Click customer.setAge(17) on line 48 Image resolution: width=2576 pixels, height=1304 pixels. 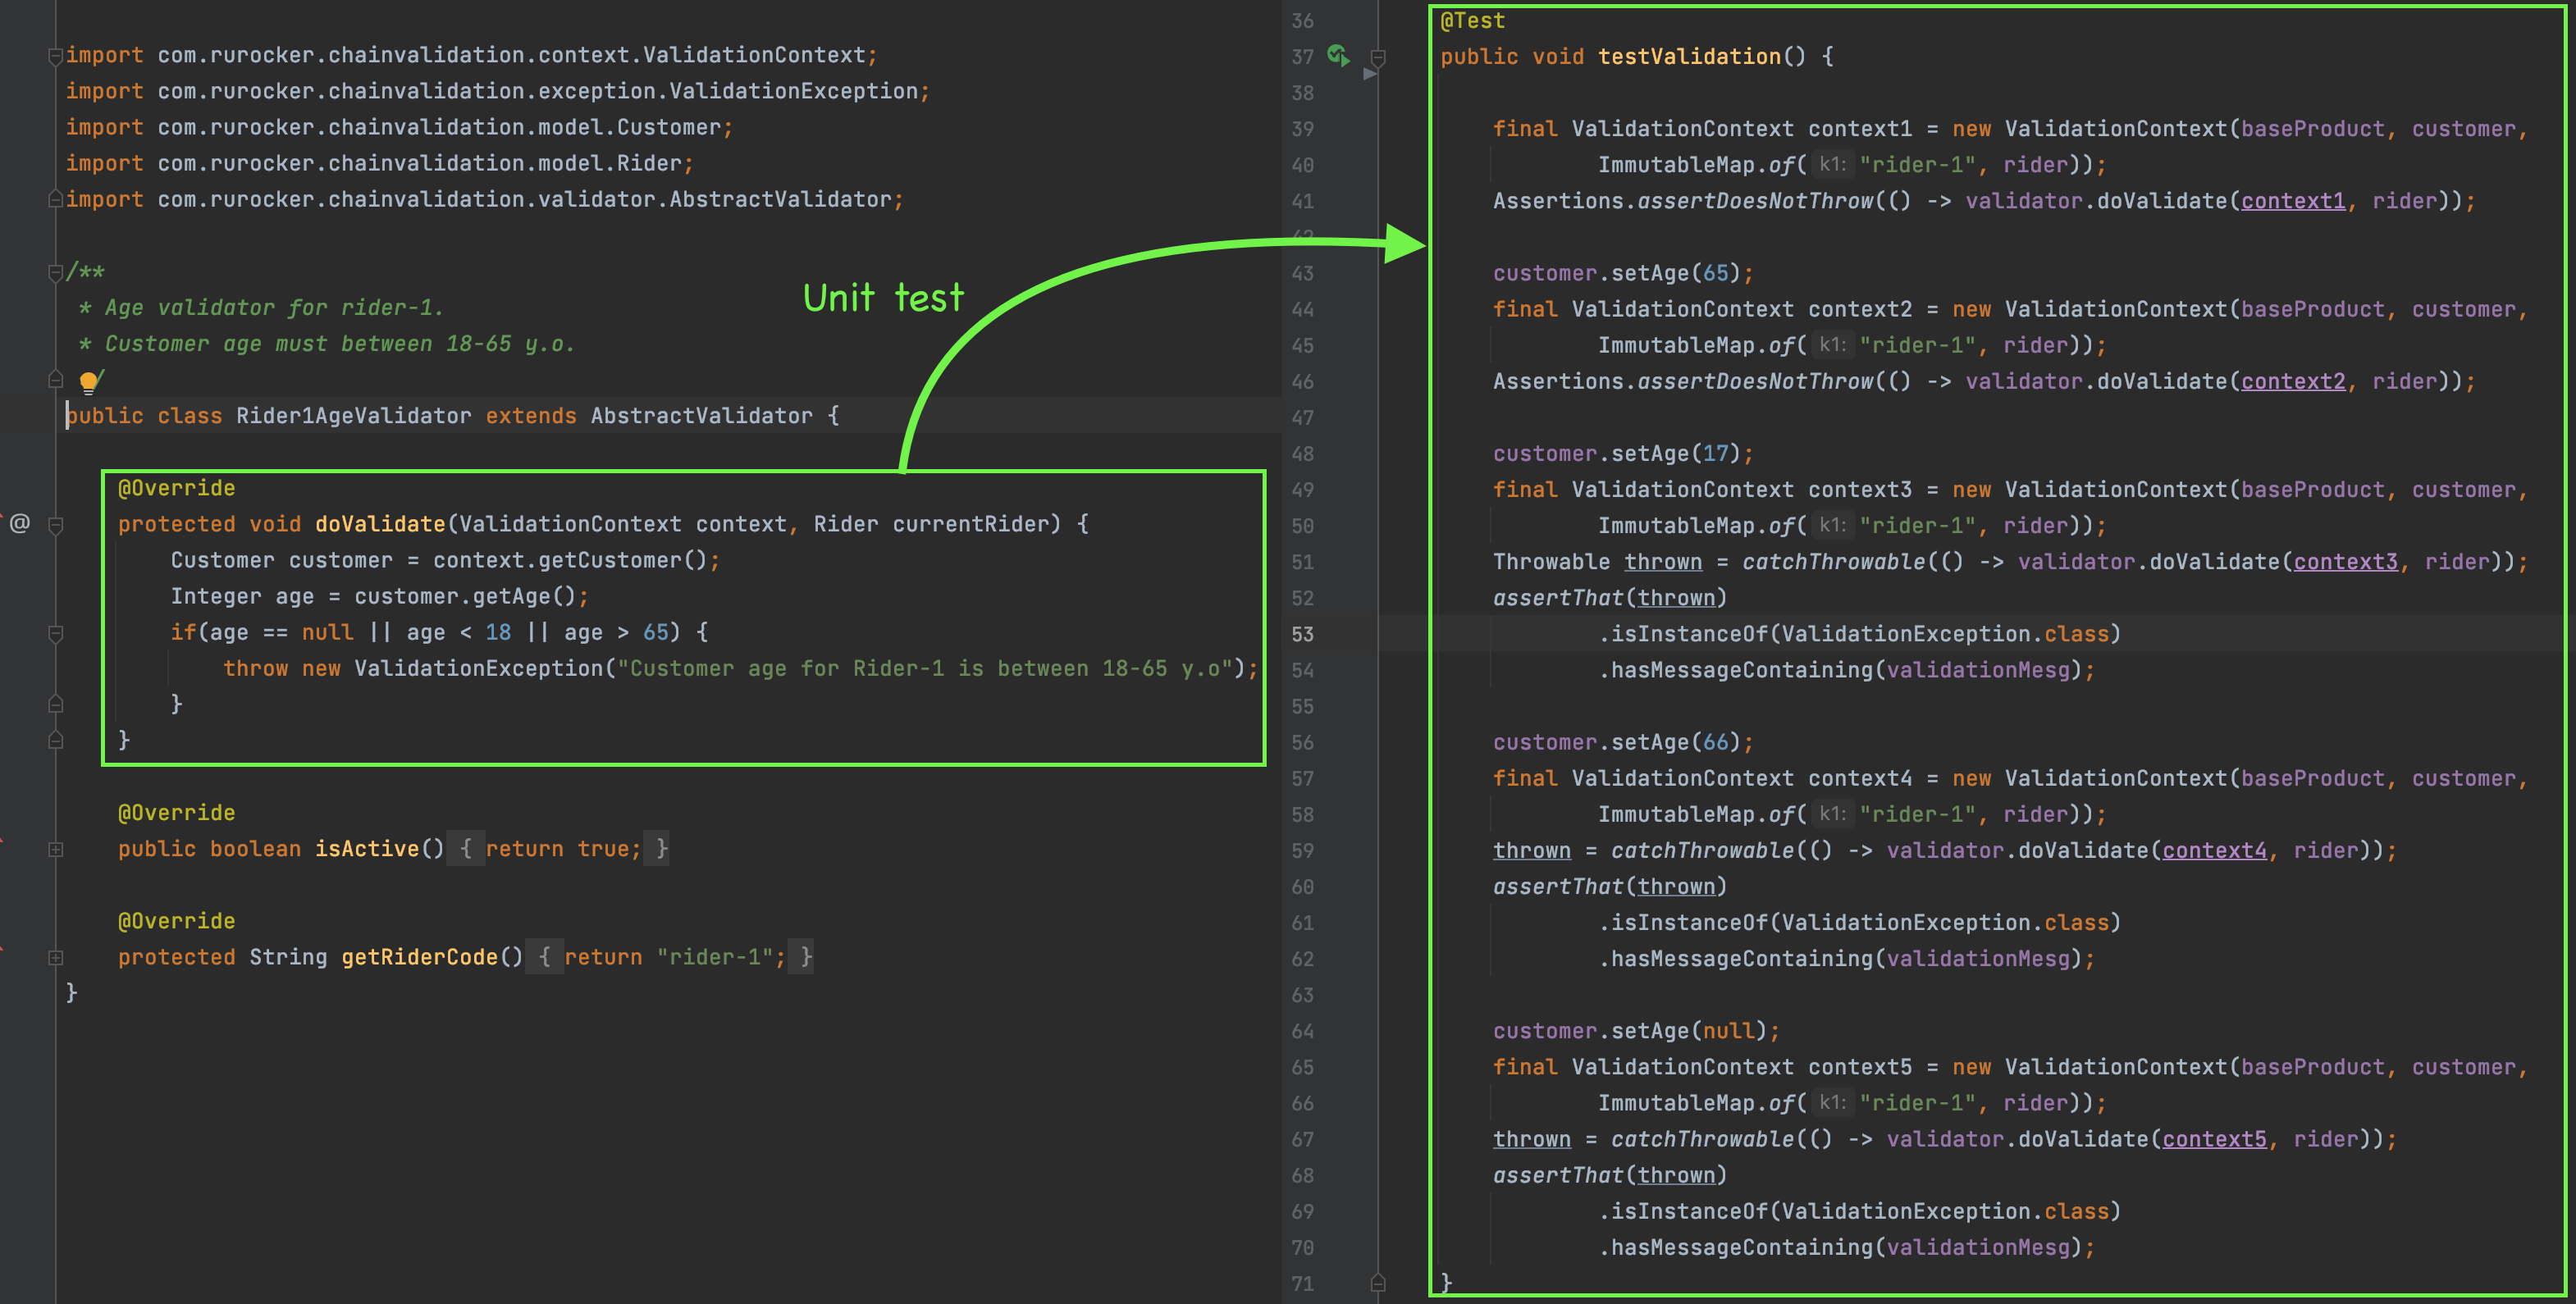coord(1622,454)
